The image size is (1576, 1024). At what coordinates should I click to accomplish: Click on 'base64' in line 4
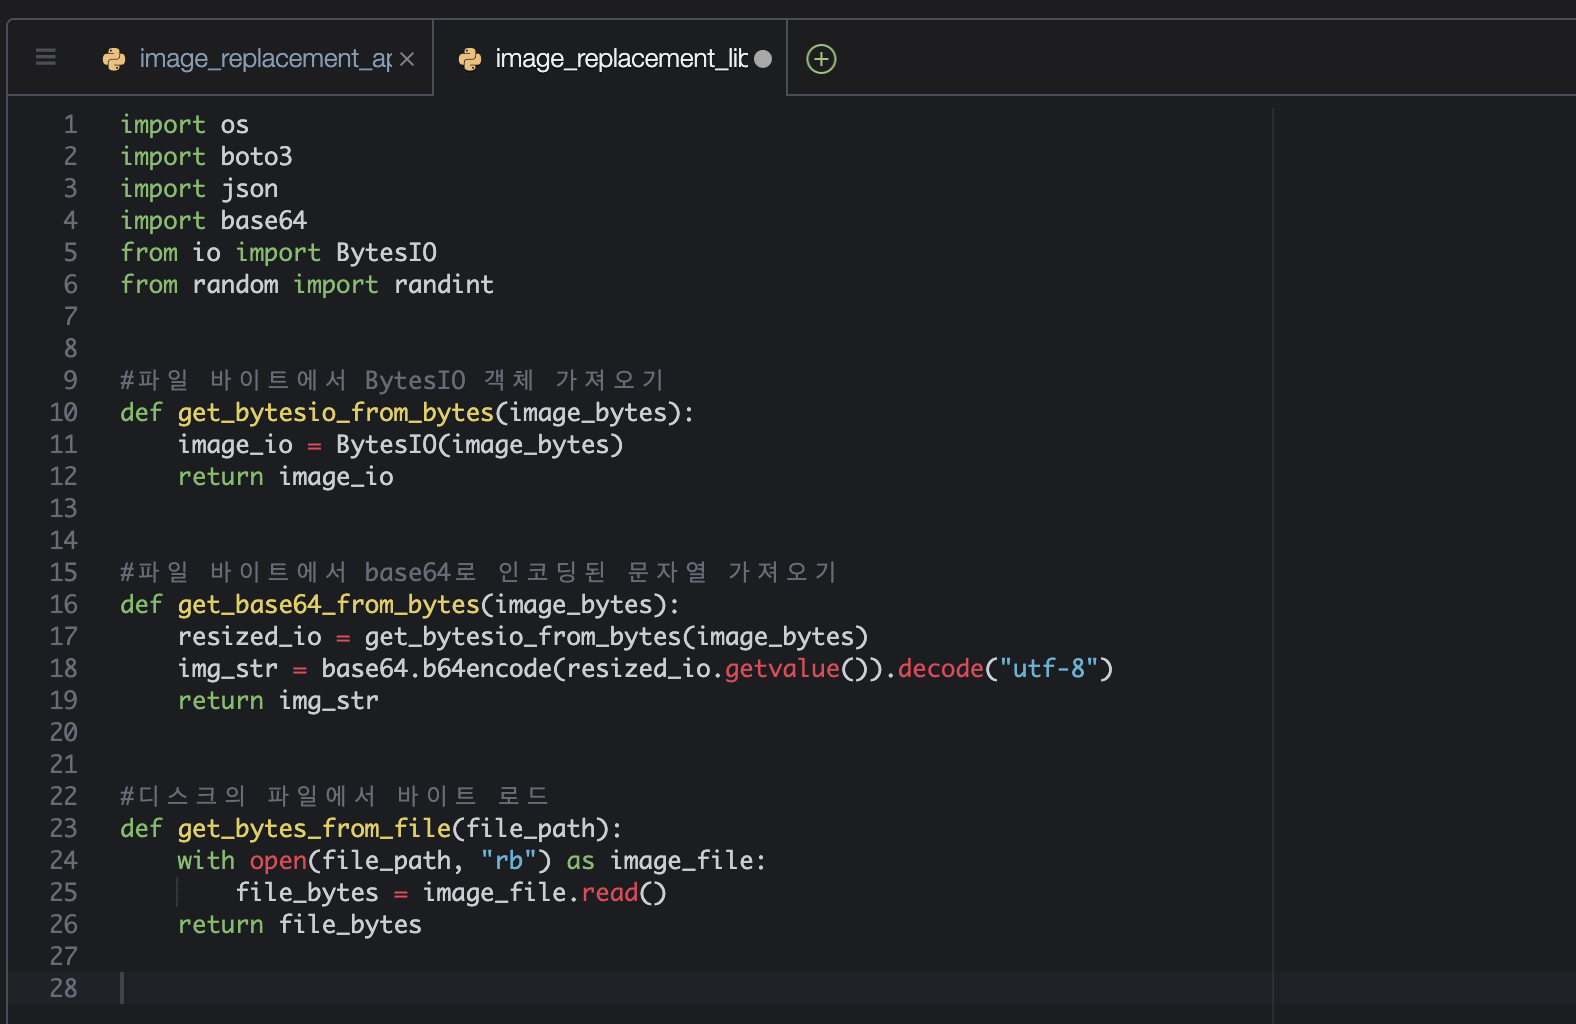[x=264, y=220]
